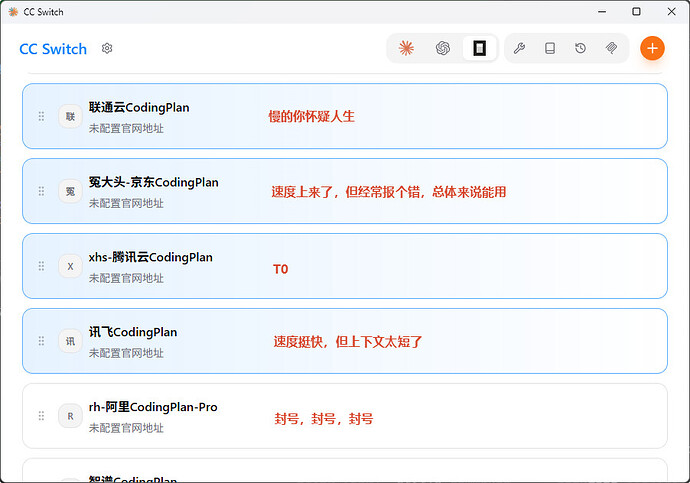Click the CC Switch title link
This screenshot has height=483, width=690.
pos(53,49)
